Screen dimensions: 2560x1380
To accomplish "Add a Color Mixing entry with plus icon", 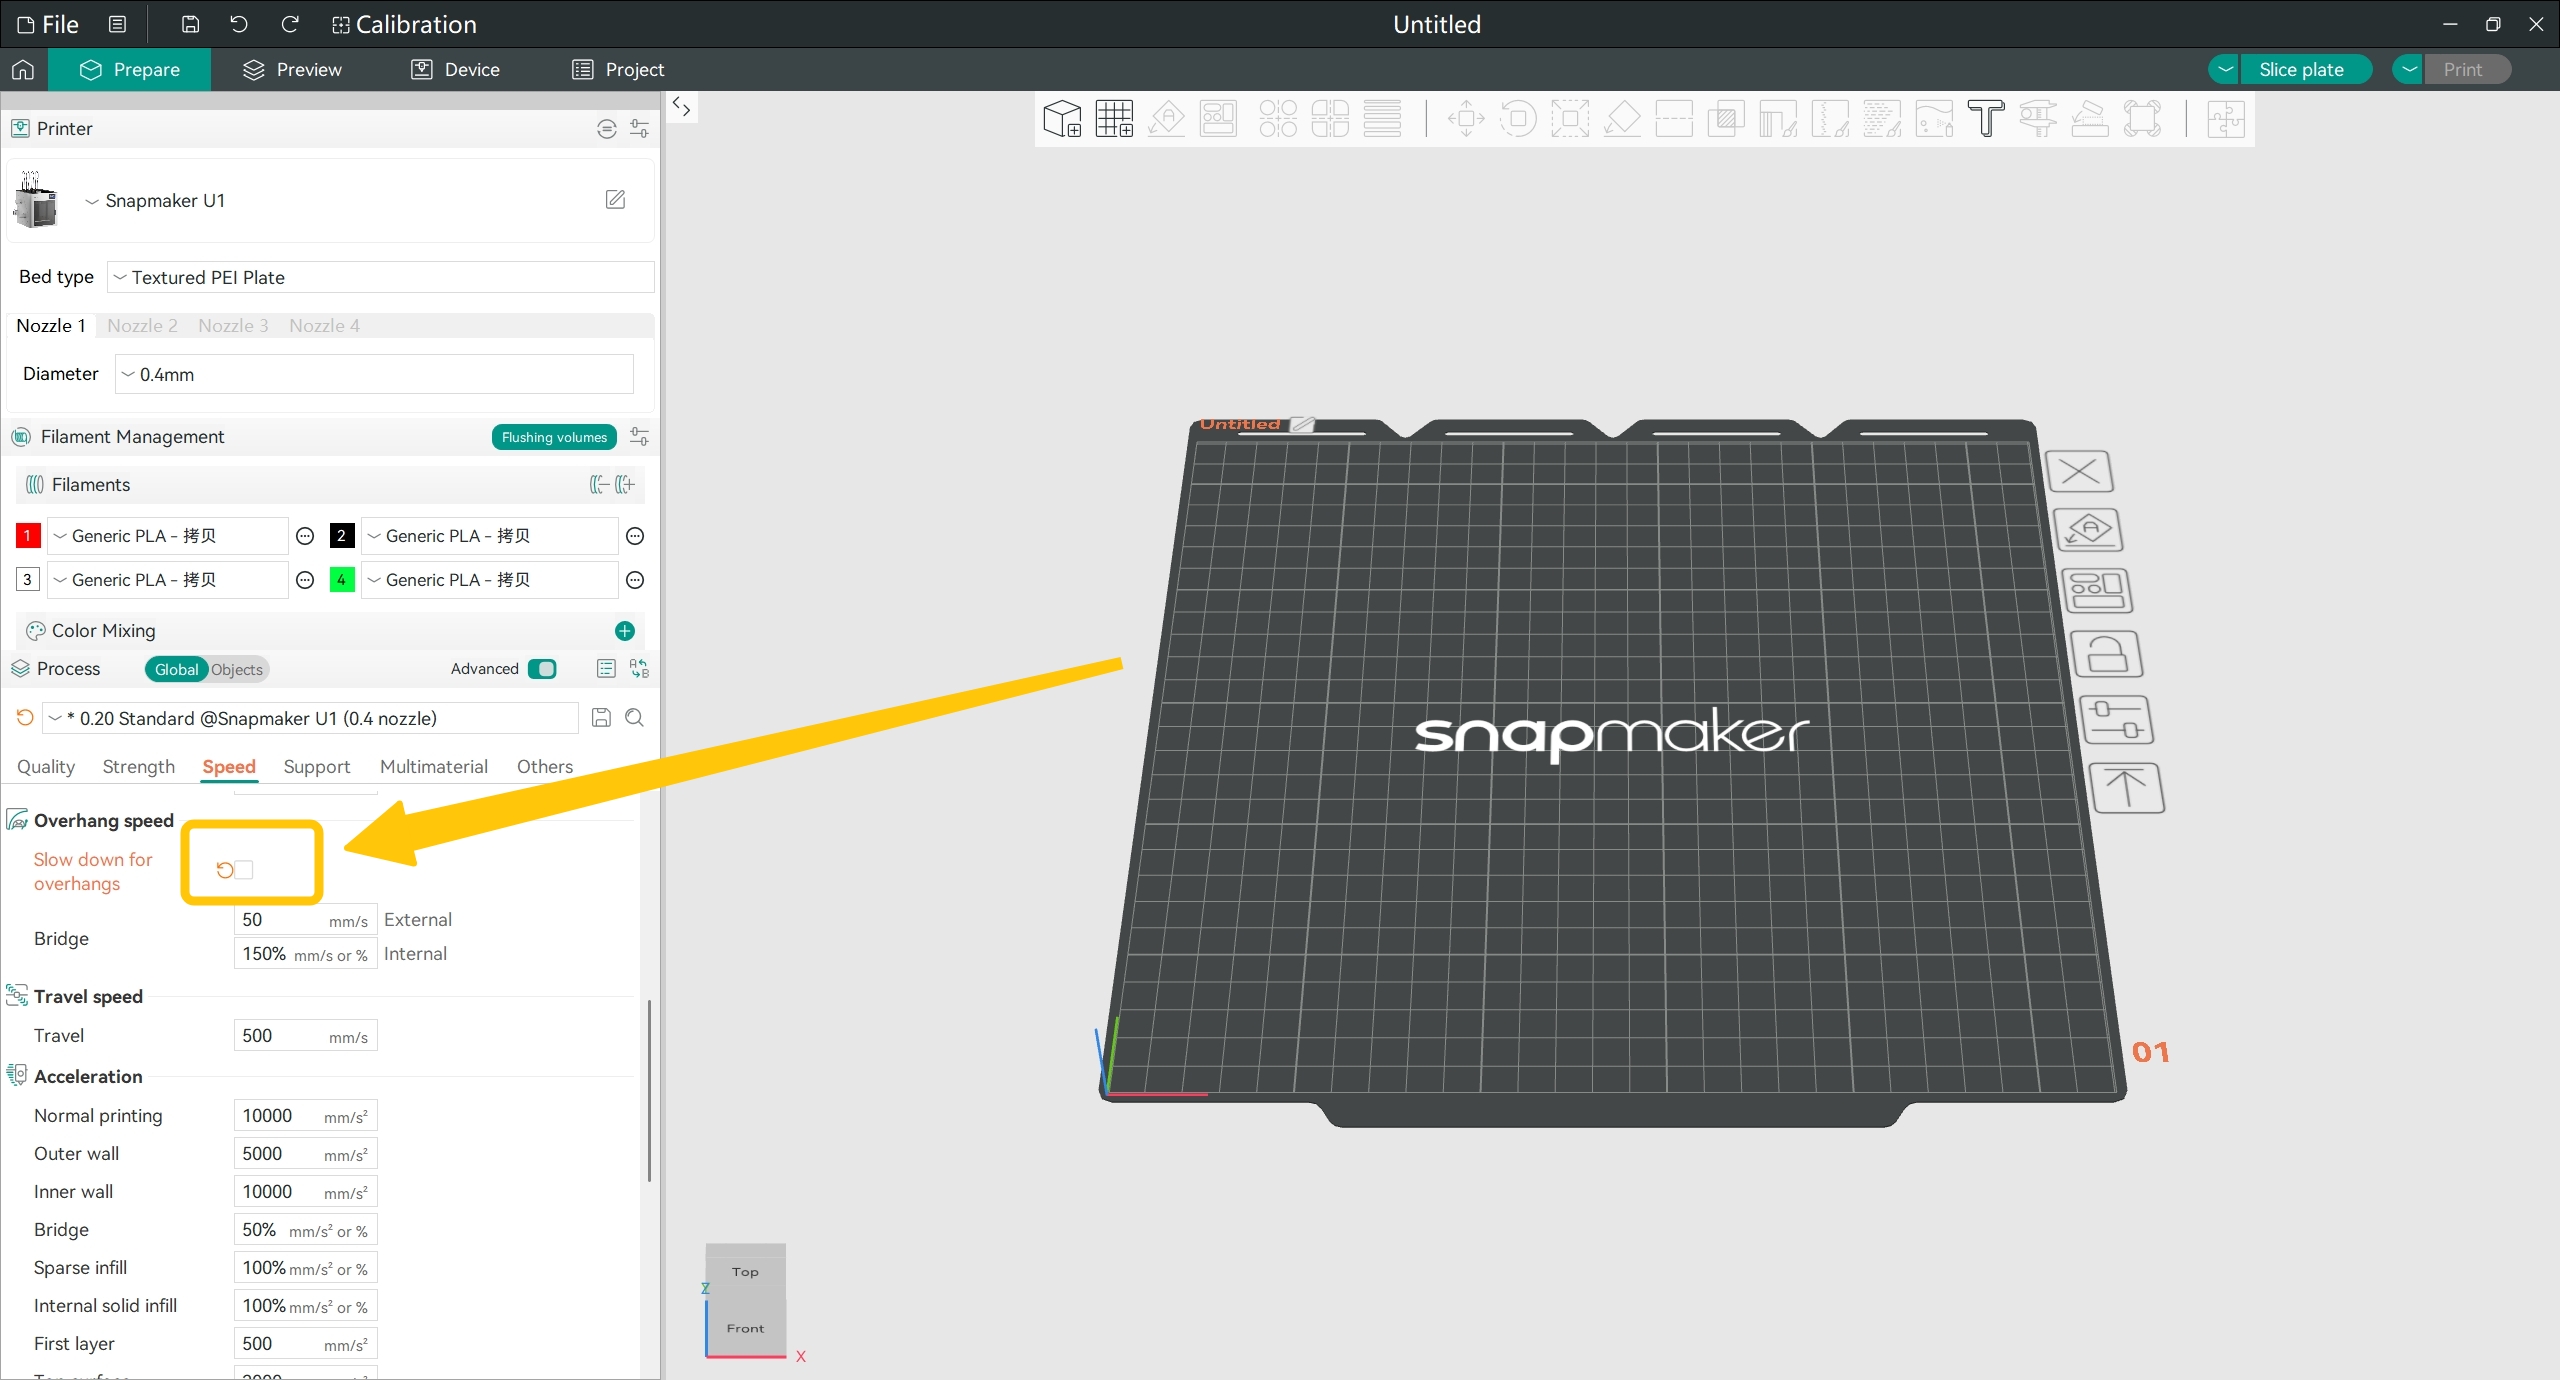I will point(625,631).
